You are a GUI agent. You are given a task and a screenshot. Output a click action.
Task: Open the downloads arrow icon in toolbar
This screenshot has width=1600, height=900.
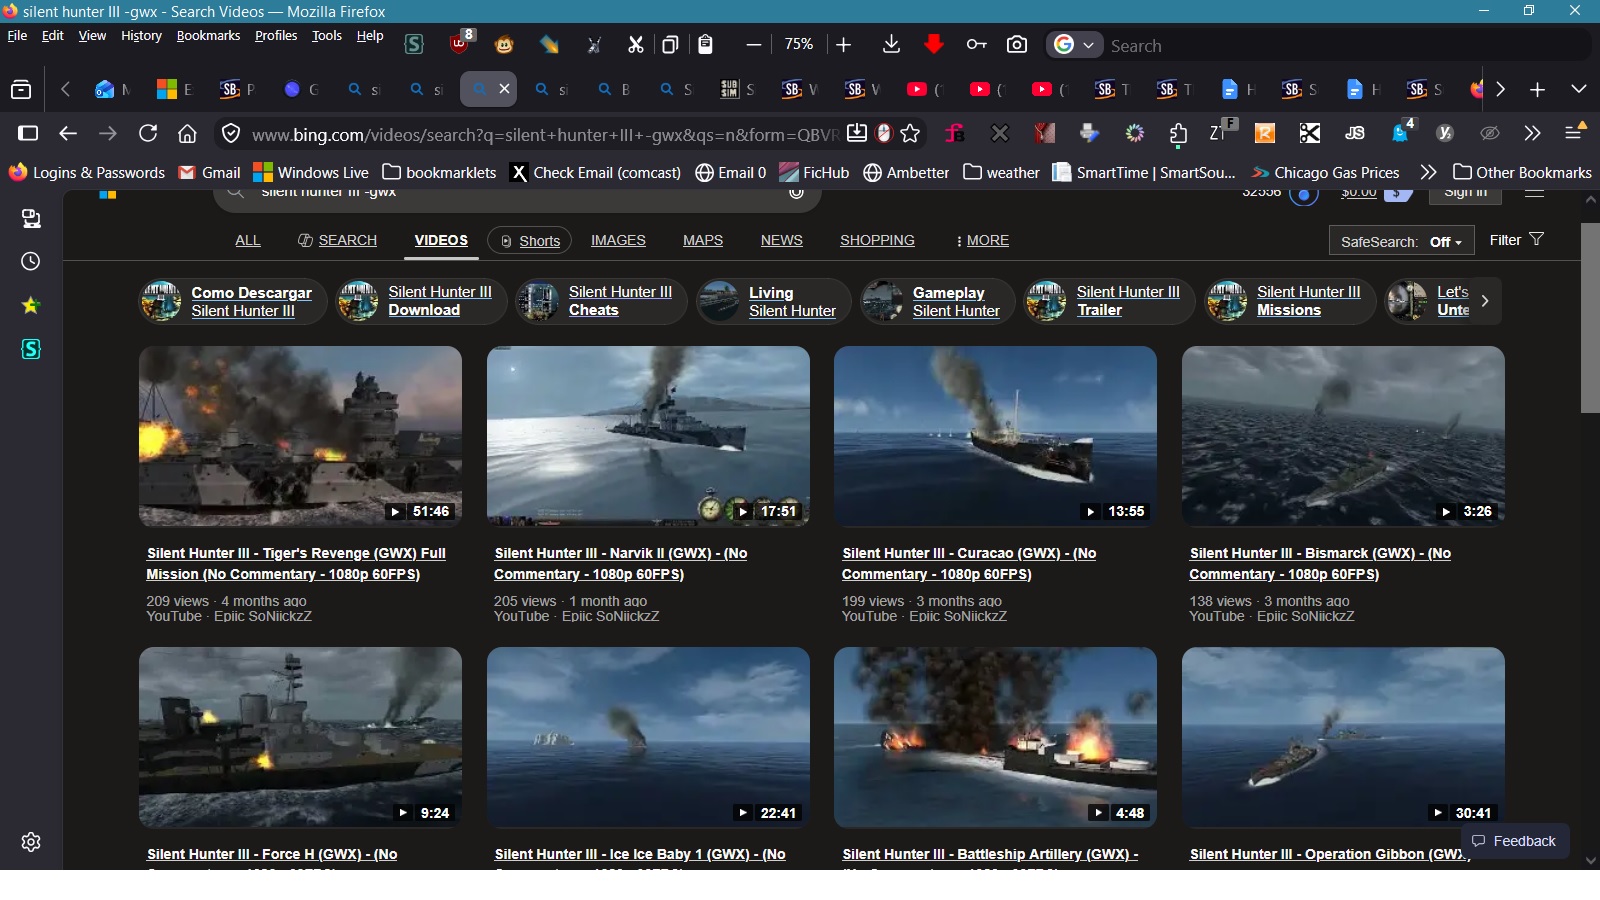coord(891,44)
